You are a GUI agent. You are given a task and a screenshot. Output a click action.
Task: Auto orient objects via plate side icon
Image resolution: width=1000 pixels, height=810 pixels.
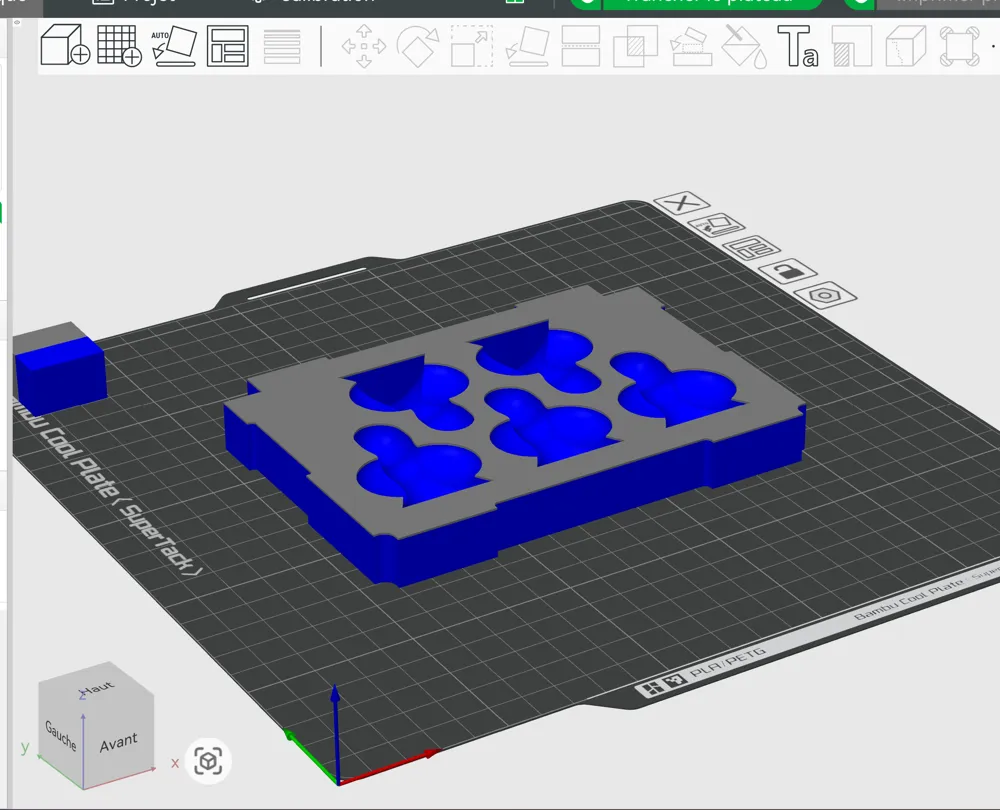coord(717,225)
